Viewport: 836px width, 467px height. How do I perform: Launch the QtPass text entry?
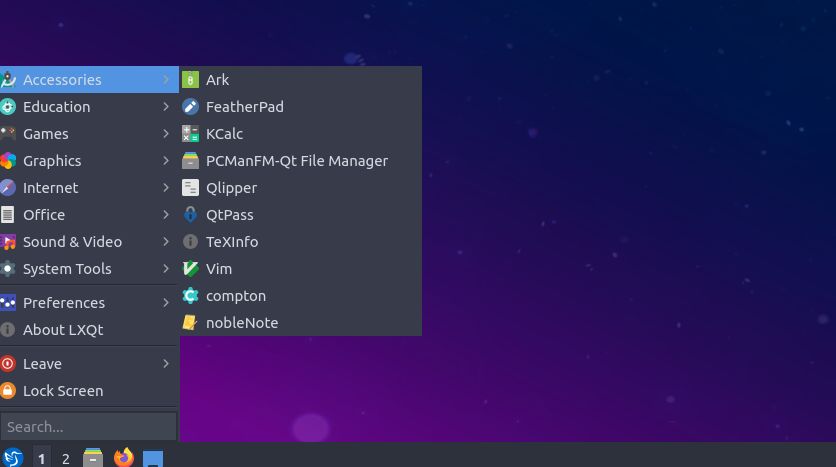click(x=229, y=215)
